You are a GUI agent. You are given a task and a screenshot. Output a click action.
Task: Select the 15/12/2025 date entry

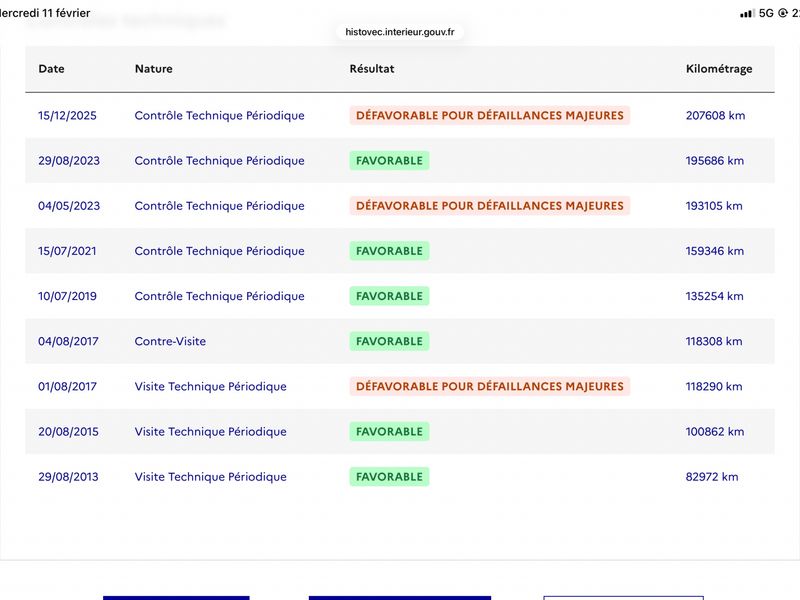point(67,116)
